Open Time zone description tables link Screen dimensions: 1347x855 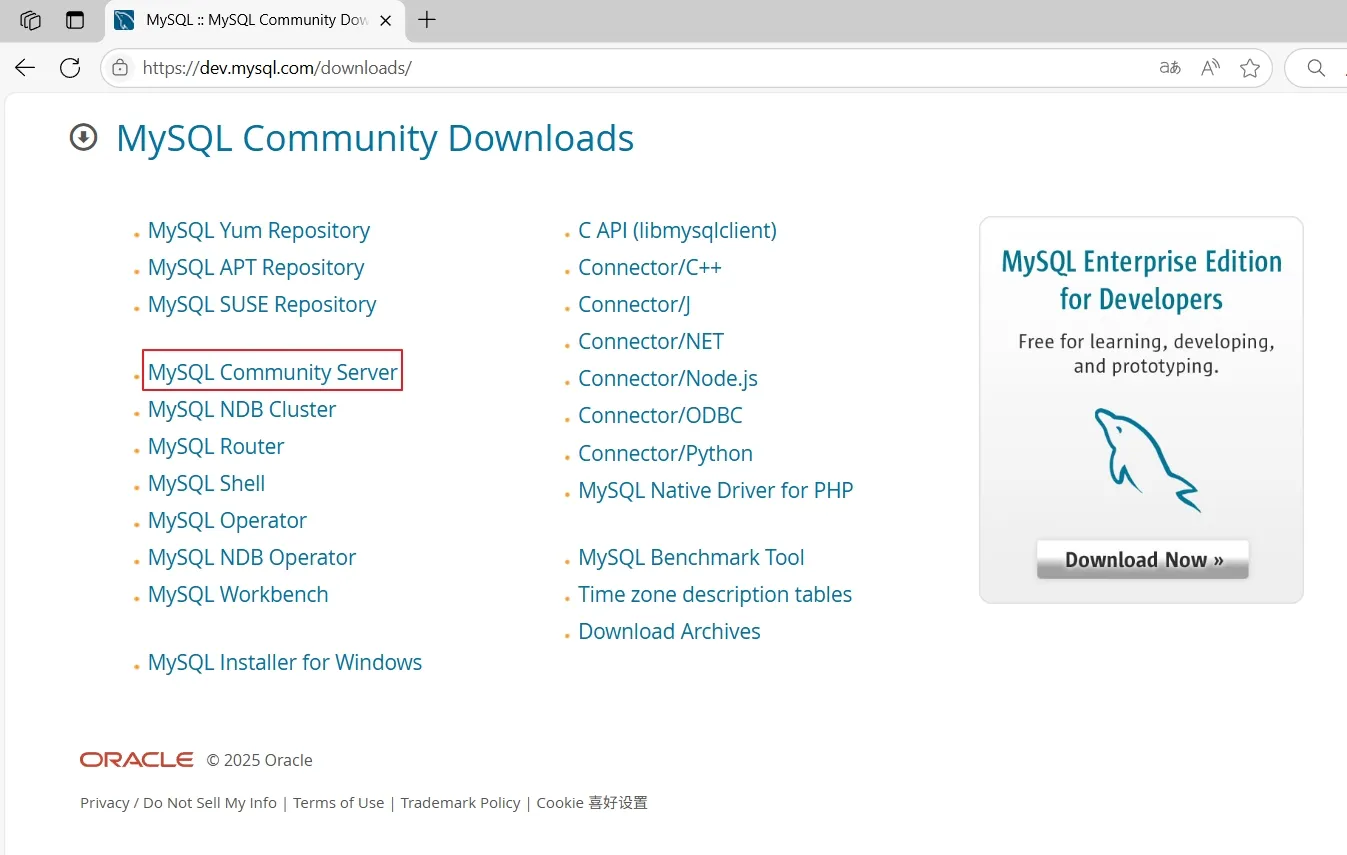pos(715,594)
